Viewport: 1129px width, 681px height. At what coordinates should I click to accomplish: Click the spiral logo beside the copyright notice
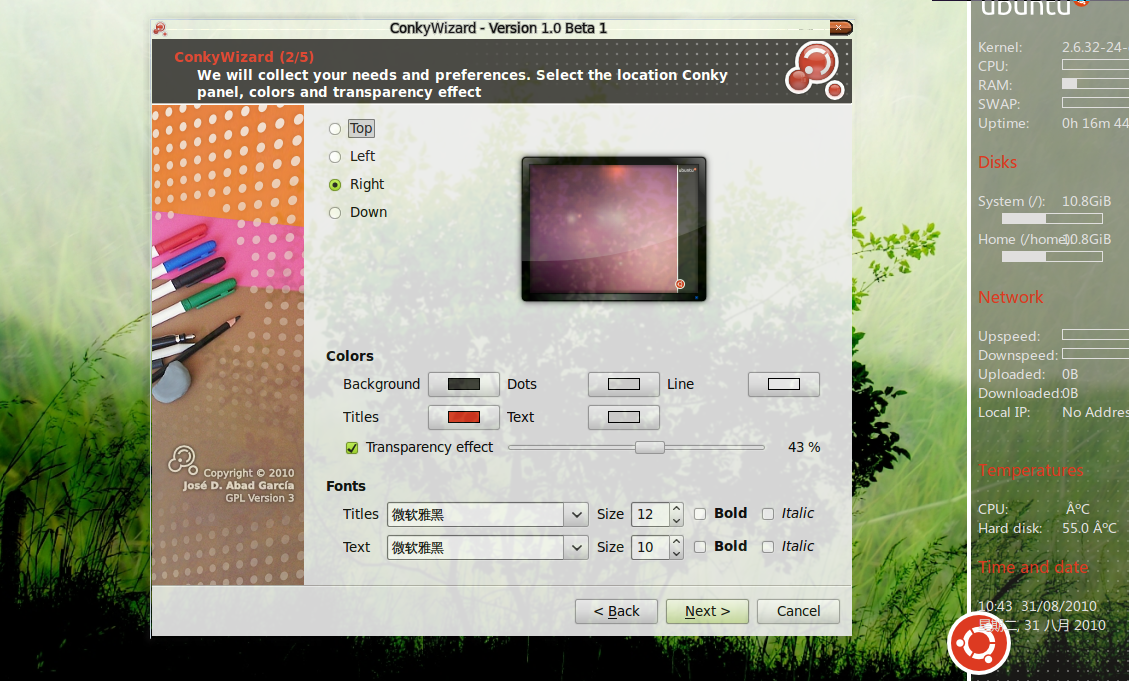(183, 459)
